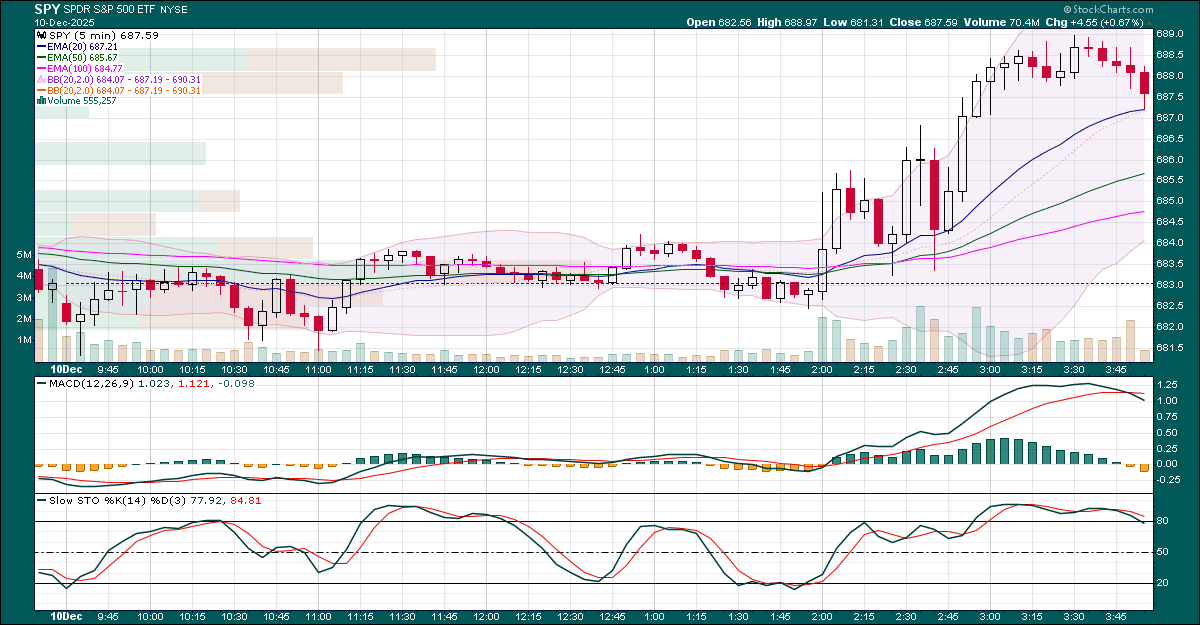1200x625 pixels.
Task: Click the ©StockCharts.com watermark link
Action: coord(1109,9)
